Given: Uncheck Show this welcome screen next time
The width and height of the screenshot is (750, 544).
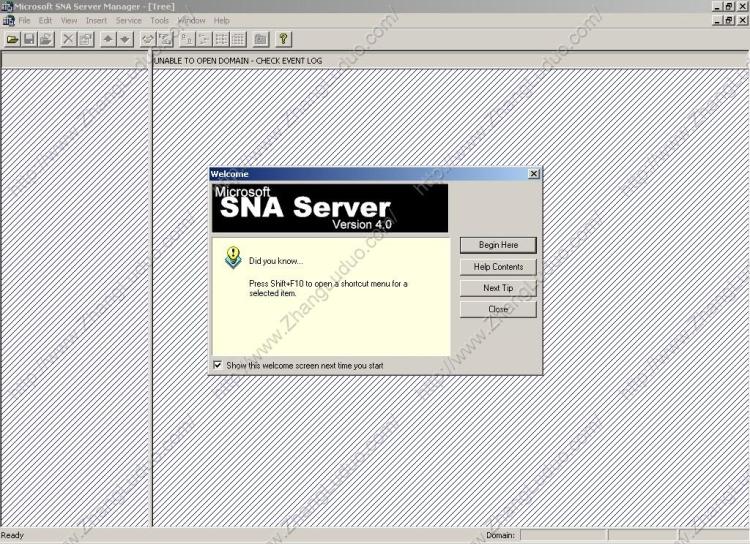Looking at the screenshot, I should 218,365.
